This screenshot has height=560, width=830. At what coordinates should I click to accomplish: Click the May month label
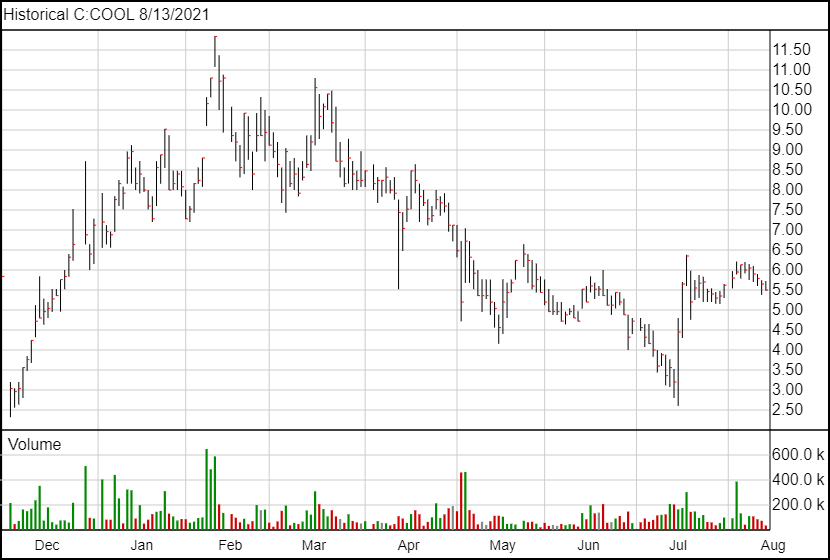[502, 545]
